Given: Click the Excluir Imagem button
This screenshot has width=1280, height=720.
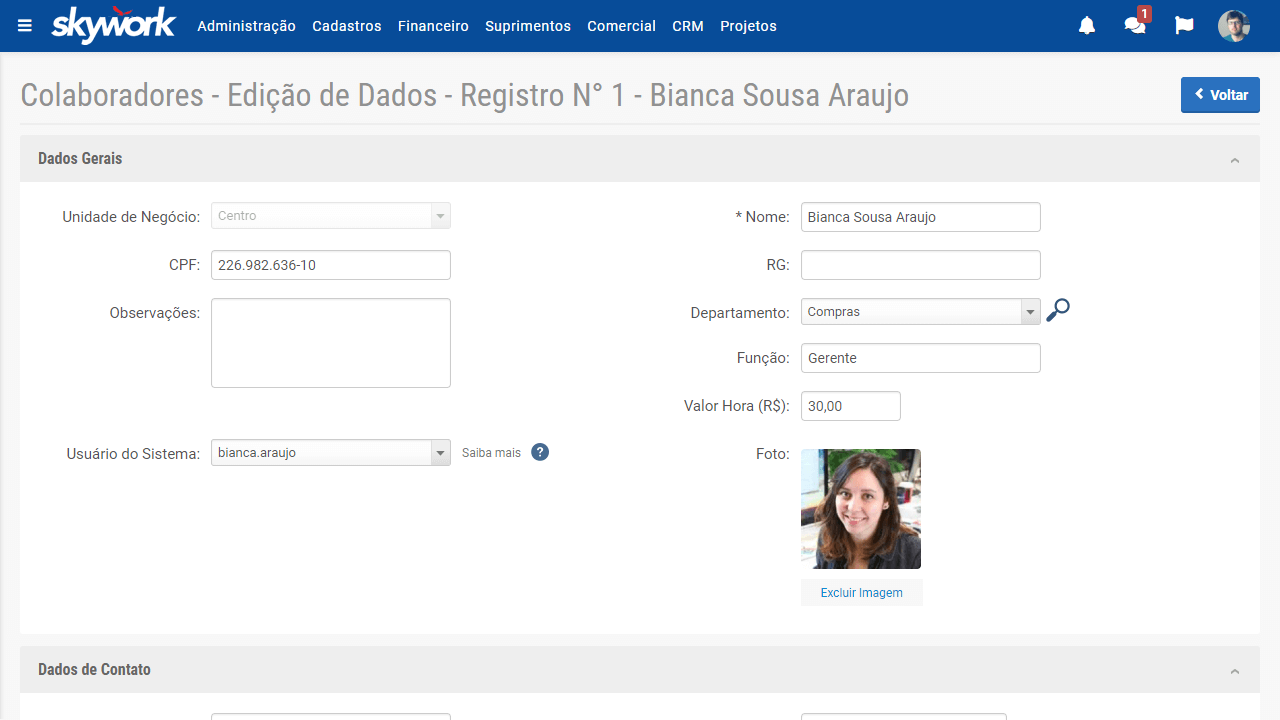Looking at the screenshot, I should [x=862, y=593].
